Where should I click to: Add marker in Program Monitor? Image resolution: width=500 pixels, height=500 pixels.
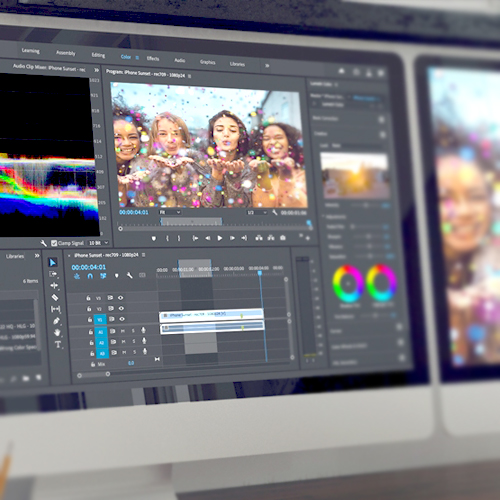pyautogui.click(x=154, y=238)
